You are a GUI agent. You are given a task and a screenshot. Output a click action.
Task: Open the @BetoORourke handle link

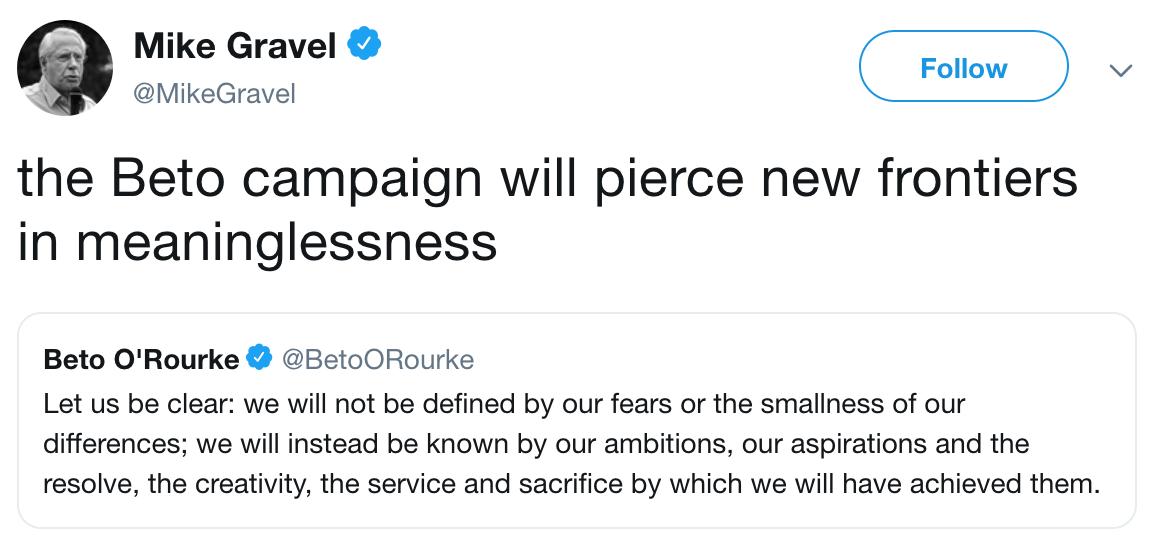tap(378, 359)
